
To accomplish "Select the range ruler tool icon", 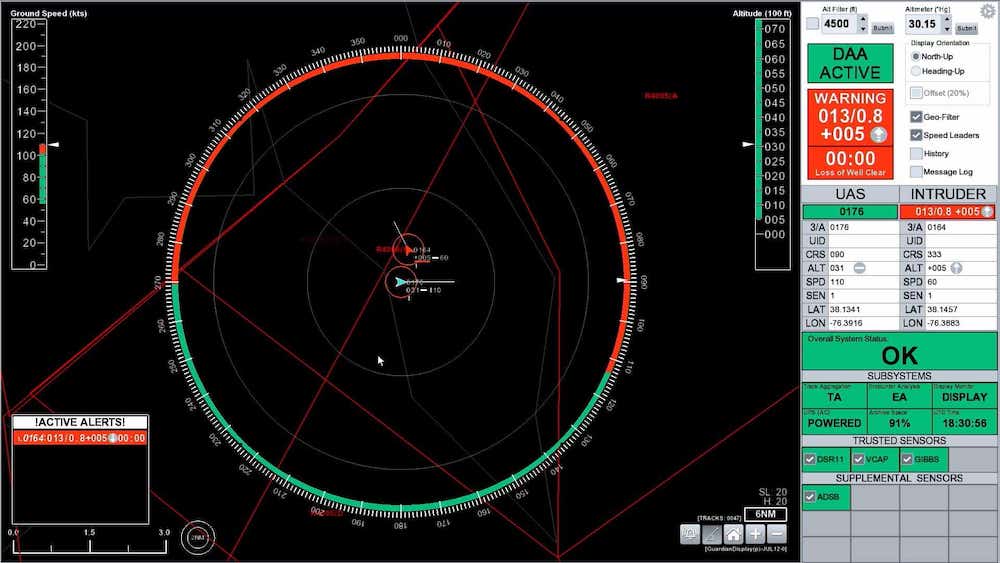I will point(712,534).
